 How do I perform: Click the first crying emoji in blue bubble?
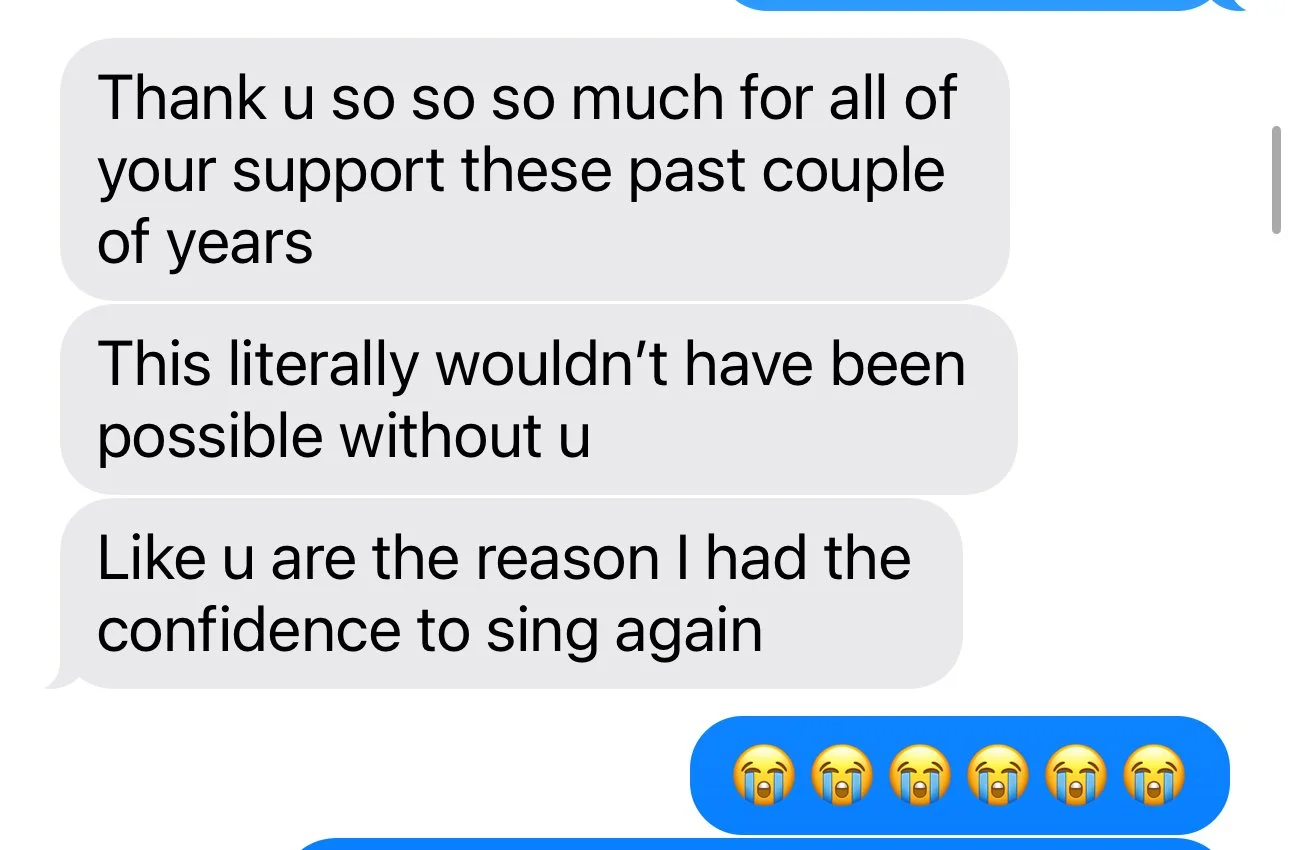click(765, 775)
